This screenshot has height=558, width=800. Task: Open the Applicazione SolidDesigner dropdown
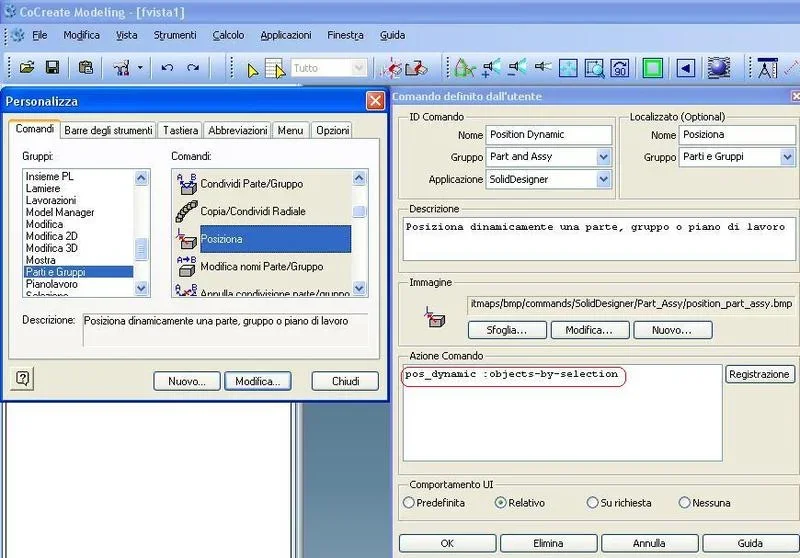(603, 179)
